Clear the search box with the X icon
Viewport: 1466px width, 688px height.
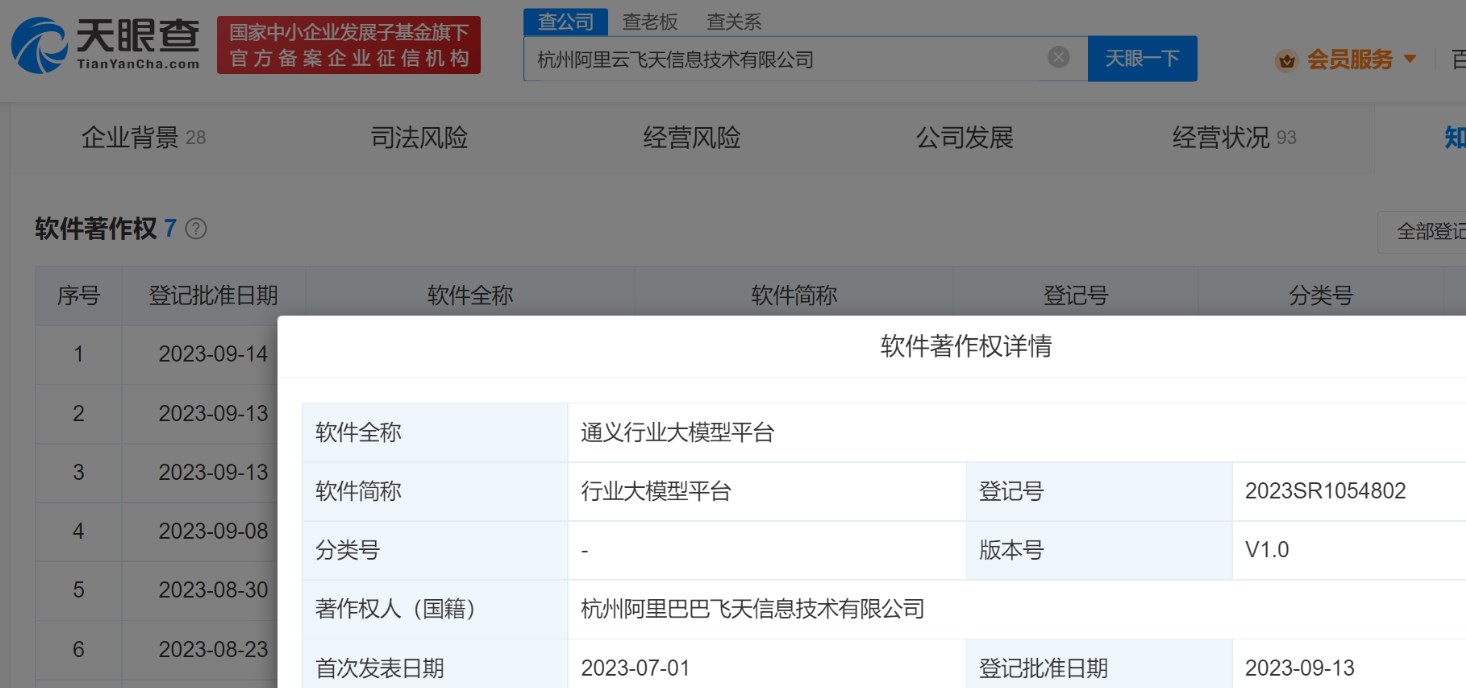pos(1058,58)
